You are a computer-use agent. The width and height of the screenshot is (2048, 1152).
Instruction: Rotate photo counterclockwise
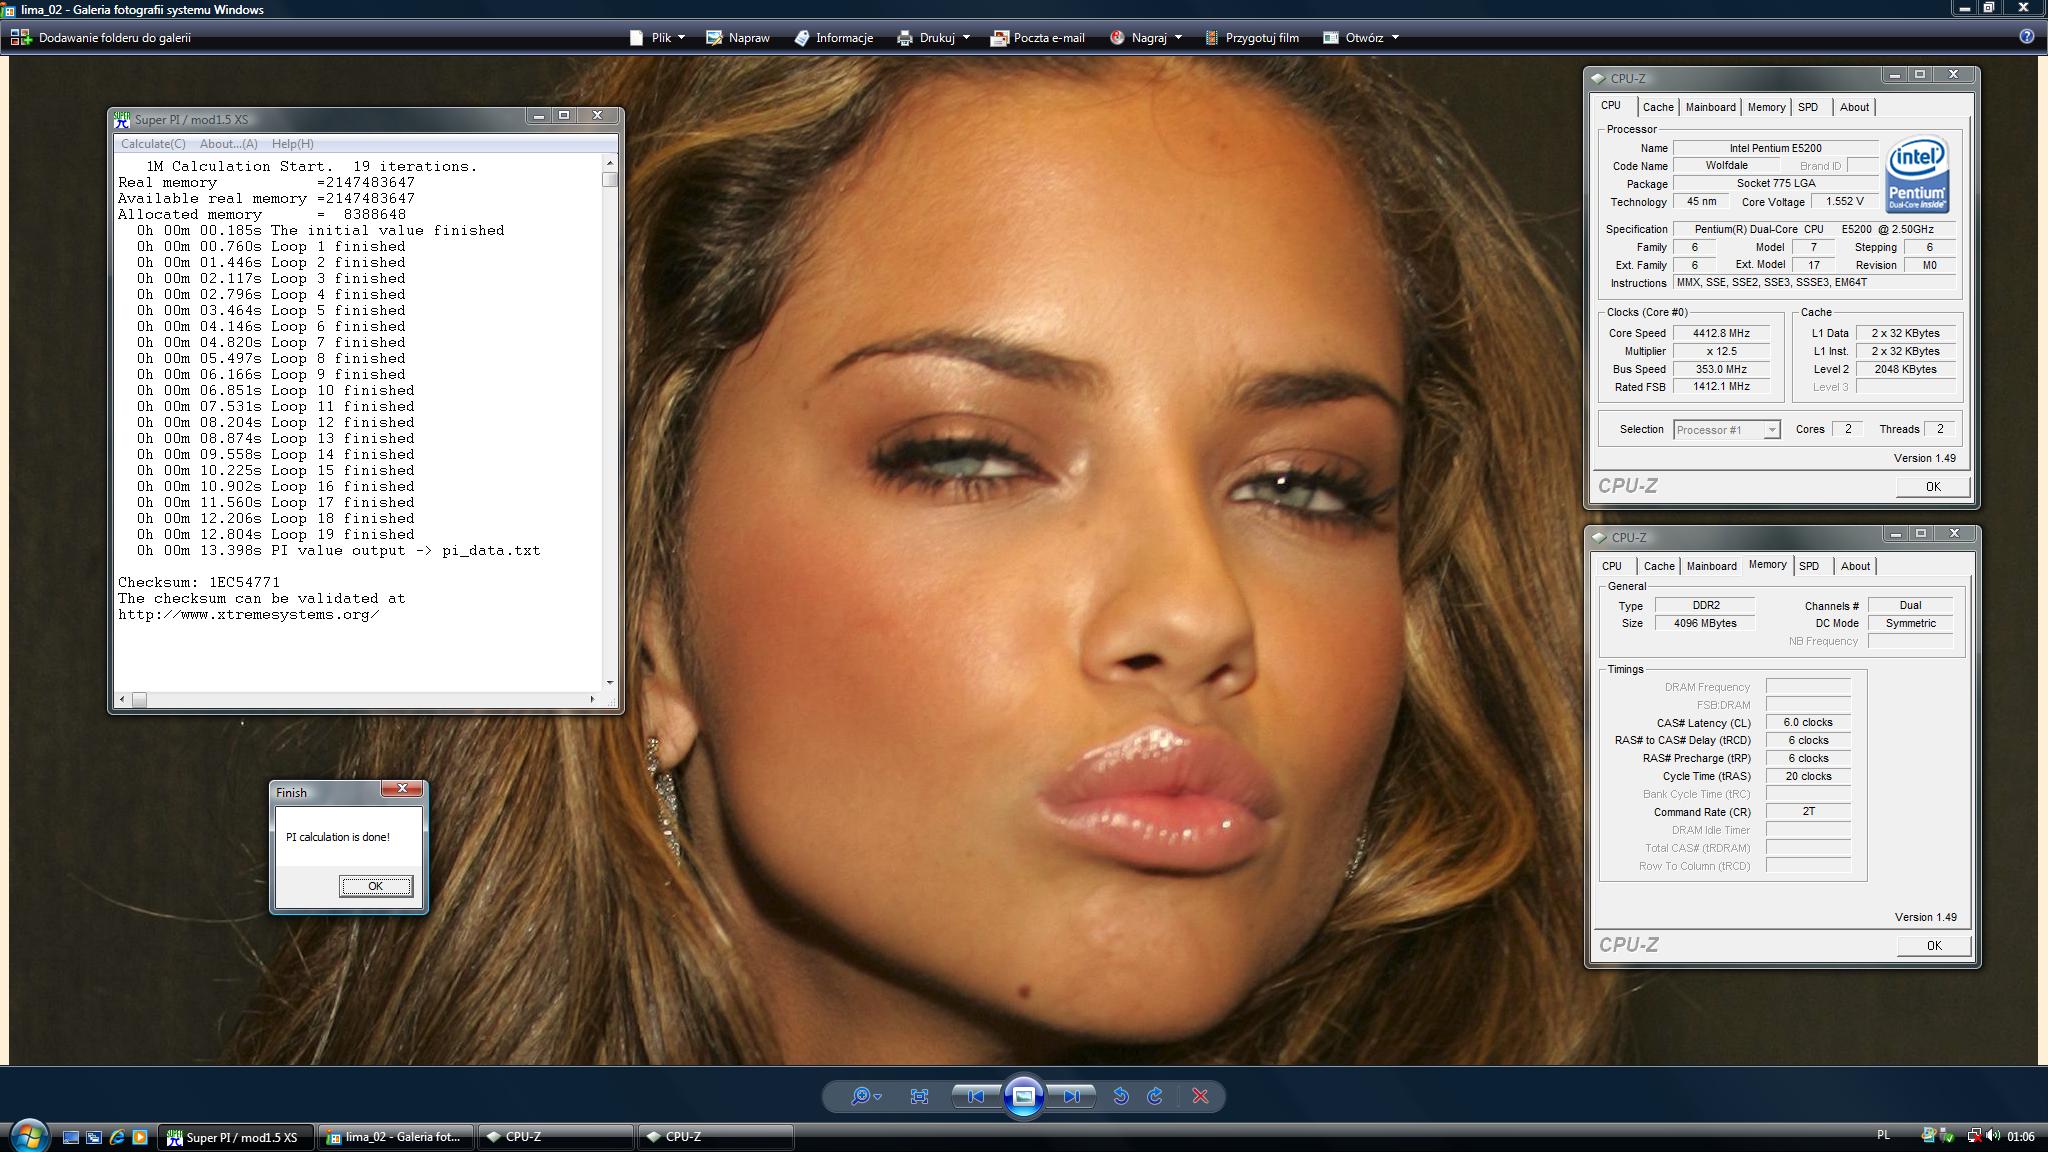(1120, 1096)
